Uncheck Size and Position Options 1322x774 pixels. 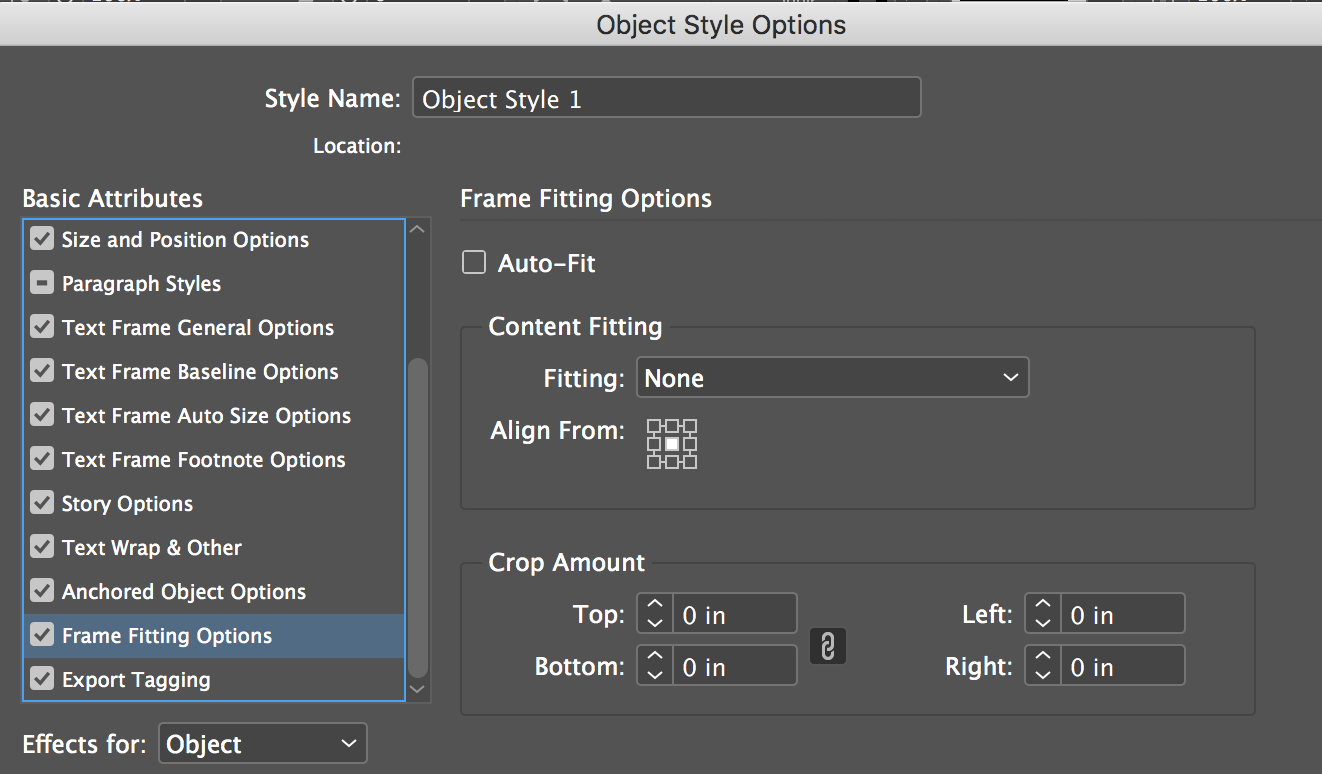pyautogui.click(x=42, y=240)
